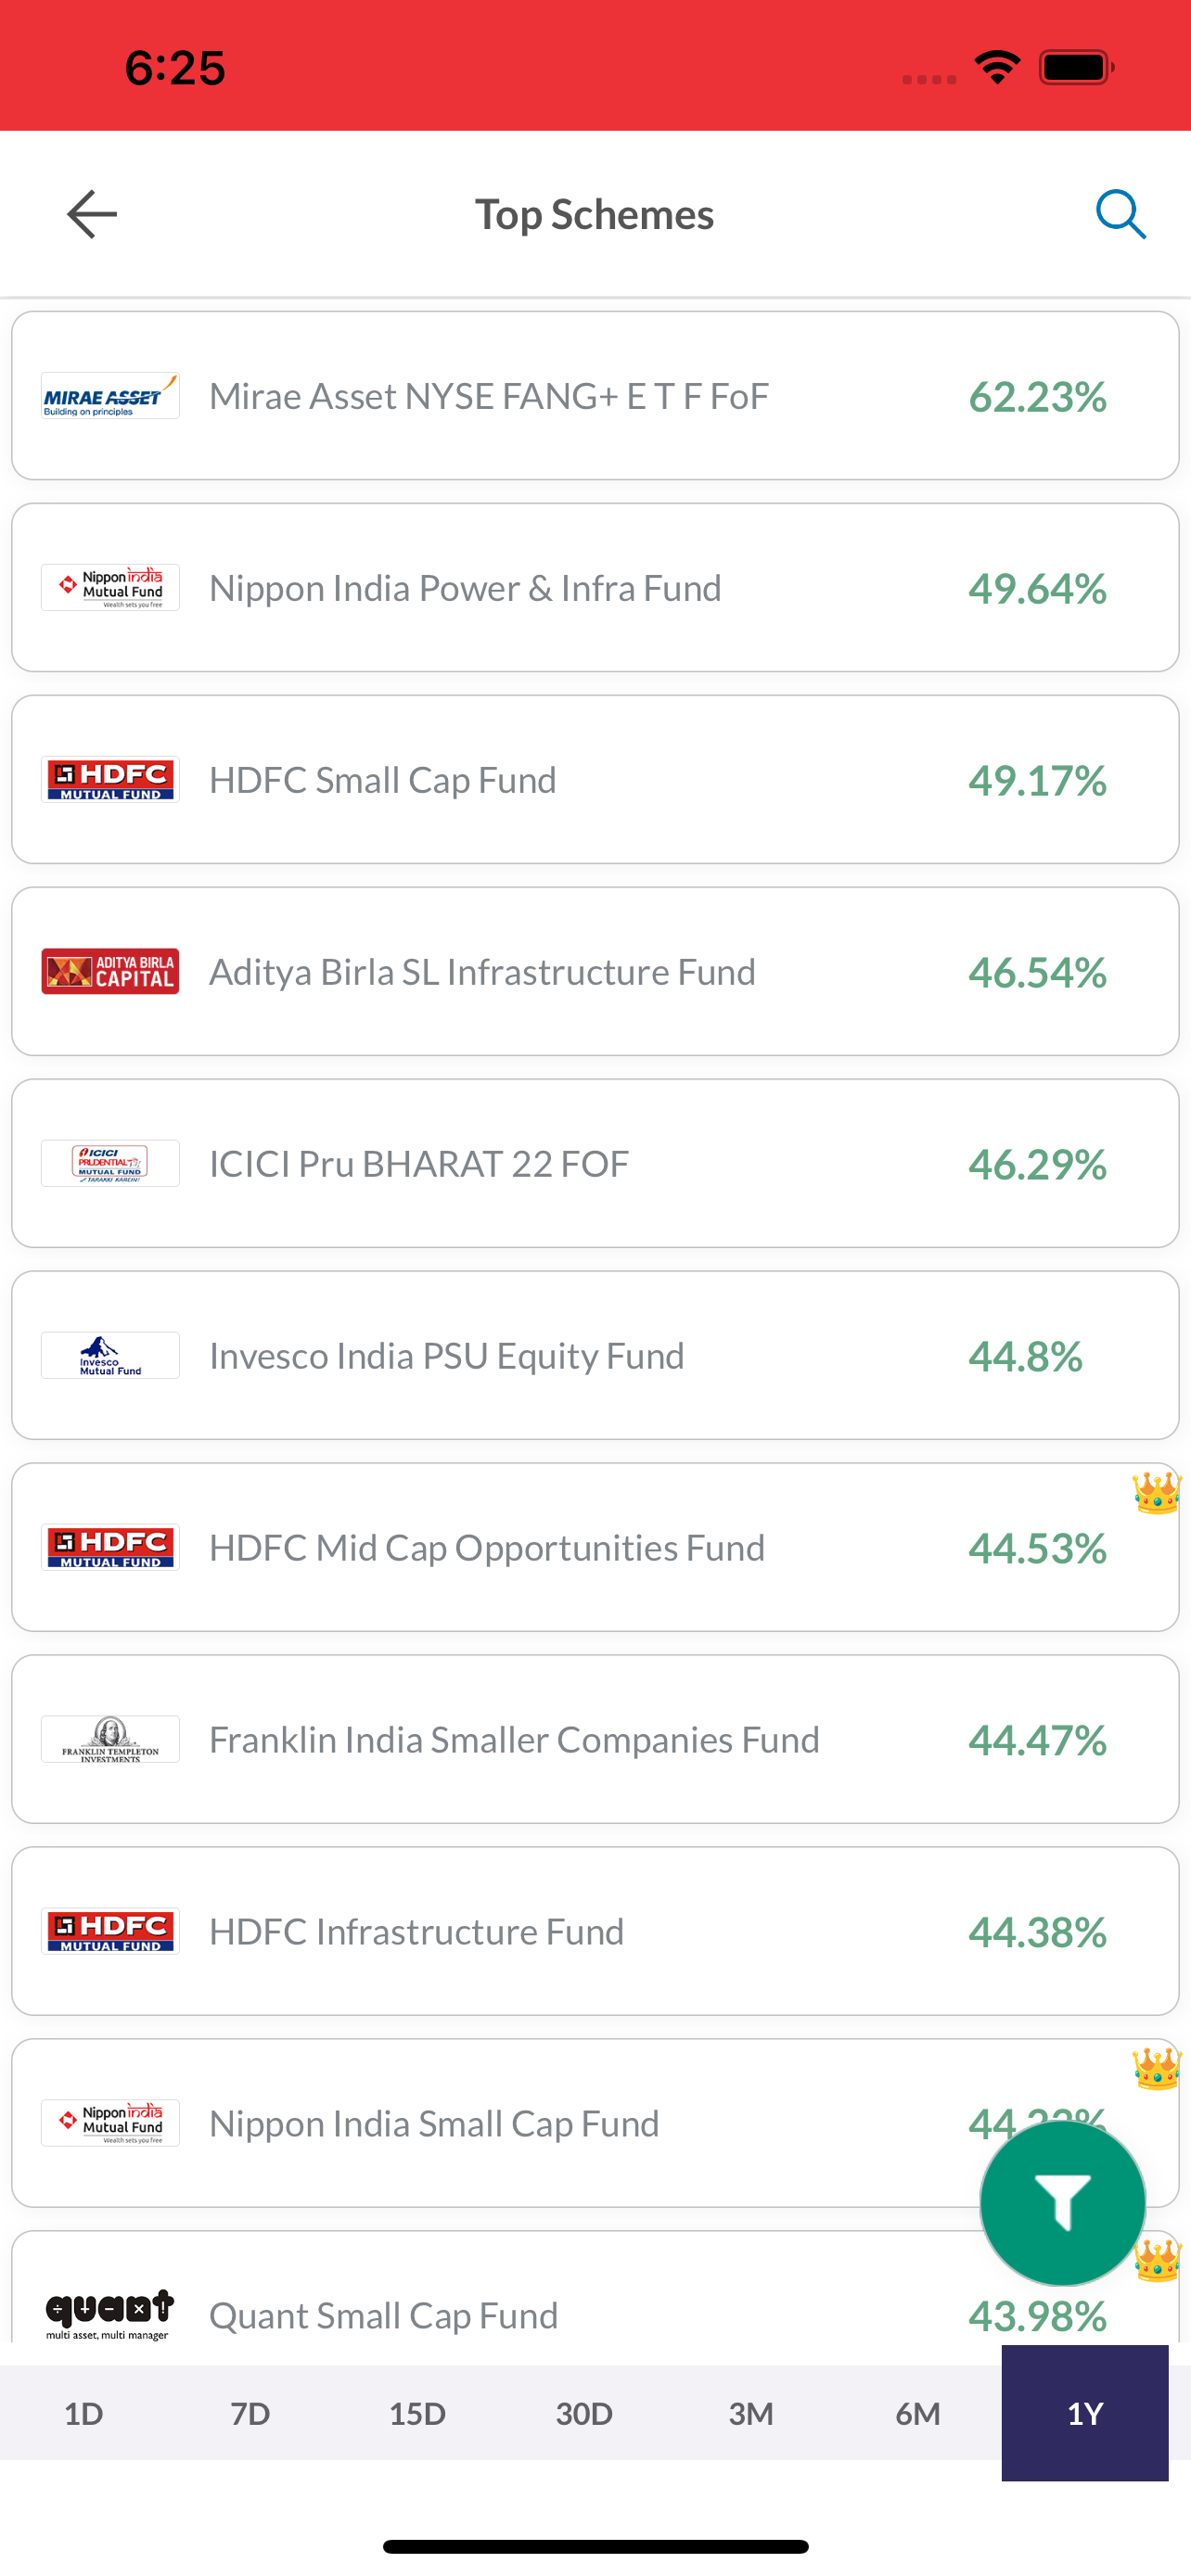
Task: Tap the quant logo
Action: tap(110, 2315)
